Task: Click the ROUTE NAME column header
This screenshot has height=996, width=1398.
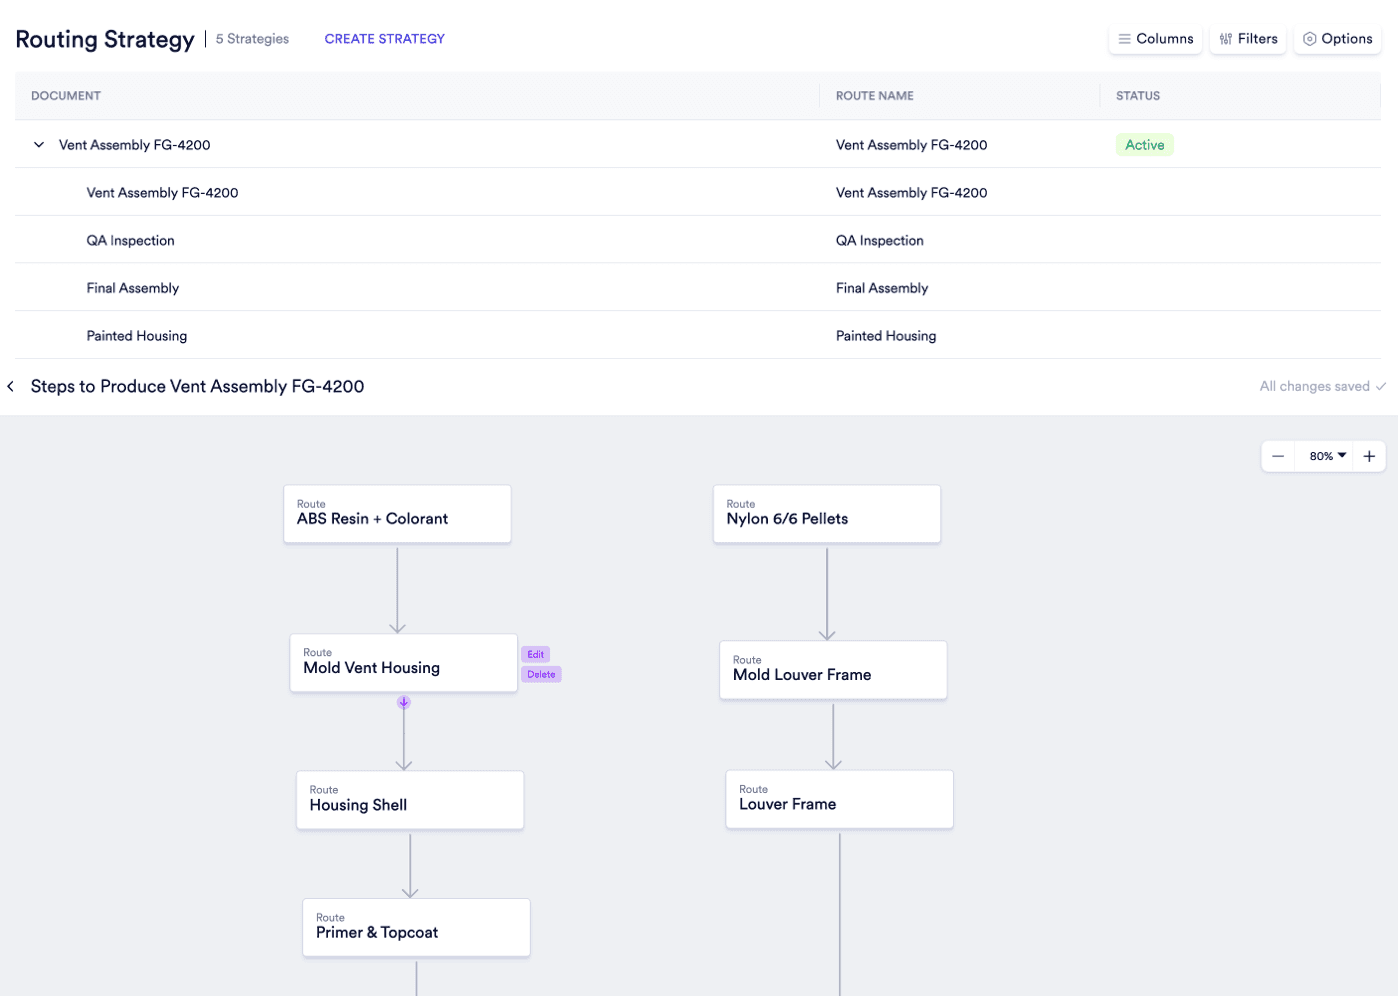Action: pos(874,95)
